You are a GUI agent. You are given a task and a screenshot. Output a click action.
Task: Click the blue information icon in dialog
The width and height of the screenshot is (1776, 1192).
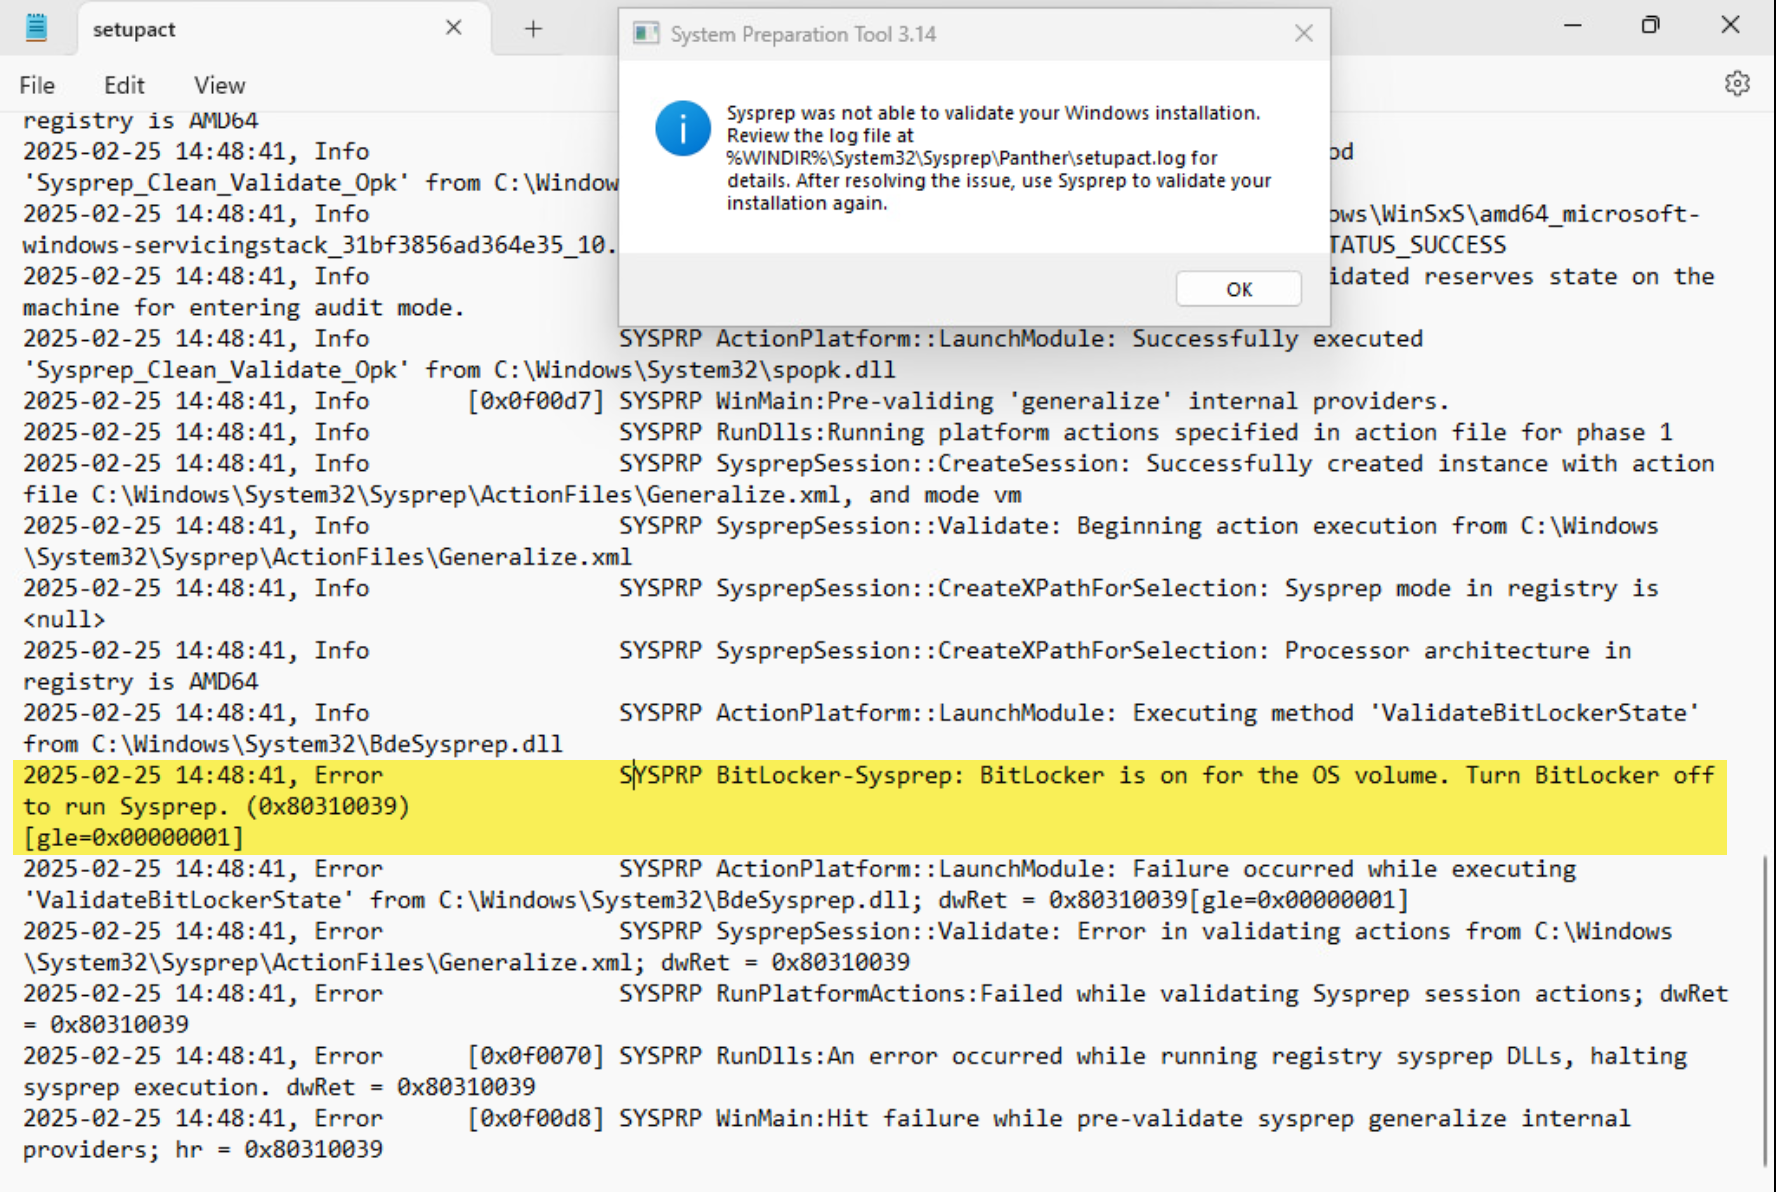point(683,128)
